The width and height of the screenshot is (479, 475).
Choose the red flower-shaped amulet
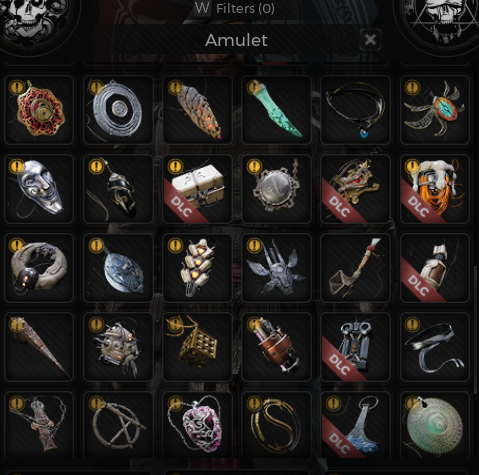point(39,110)
